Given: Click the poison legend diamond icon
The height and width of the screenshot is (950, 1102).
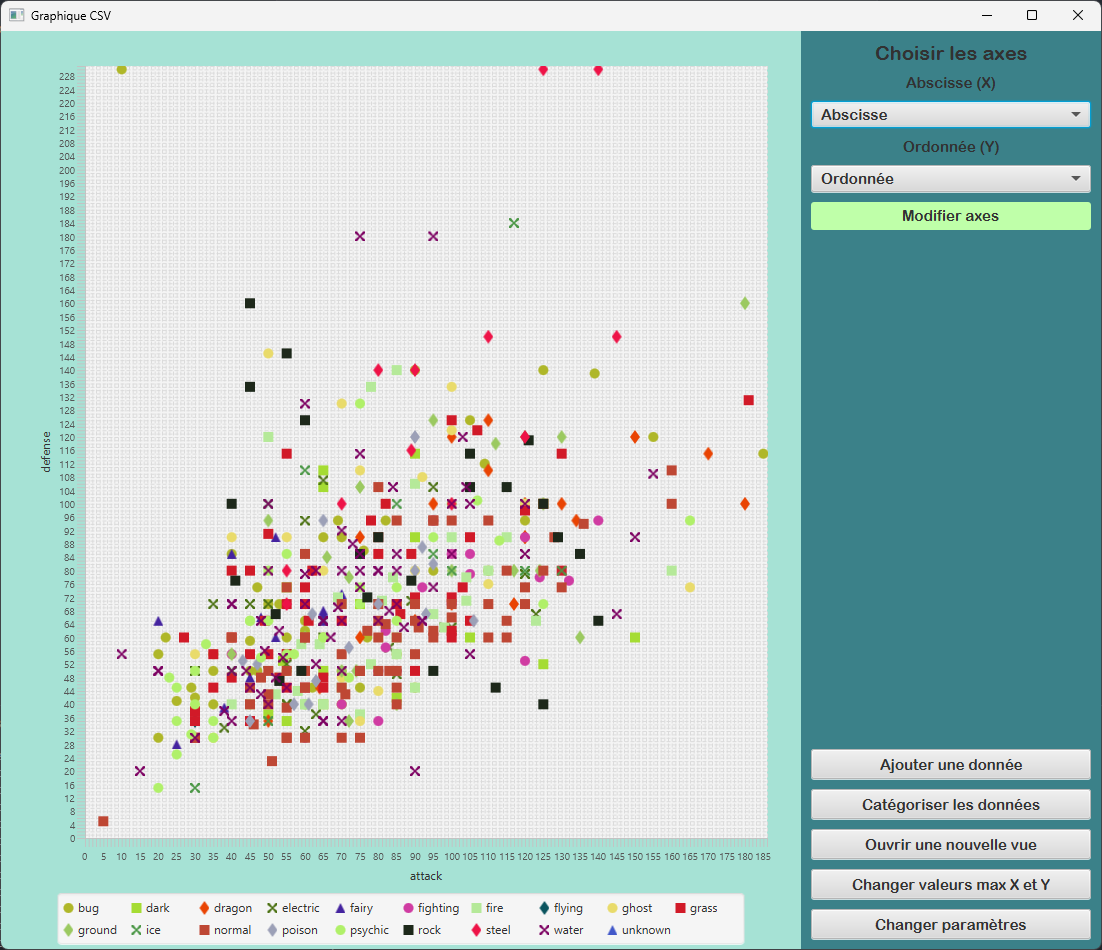Looking at the screenshot, I should (x=273, y=930).
